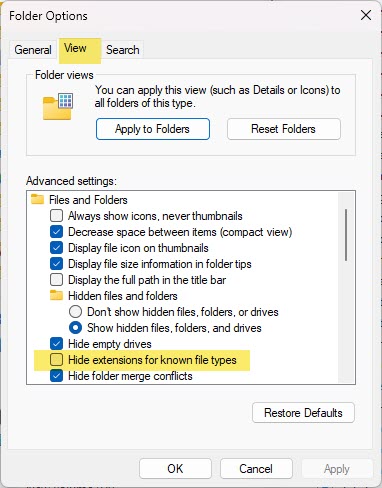
Task: Click the Files and Folders label
Action: point(88,200)
